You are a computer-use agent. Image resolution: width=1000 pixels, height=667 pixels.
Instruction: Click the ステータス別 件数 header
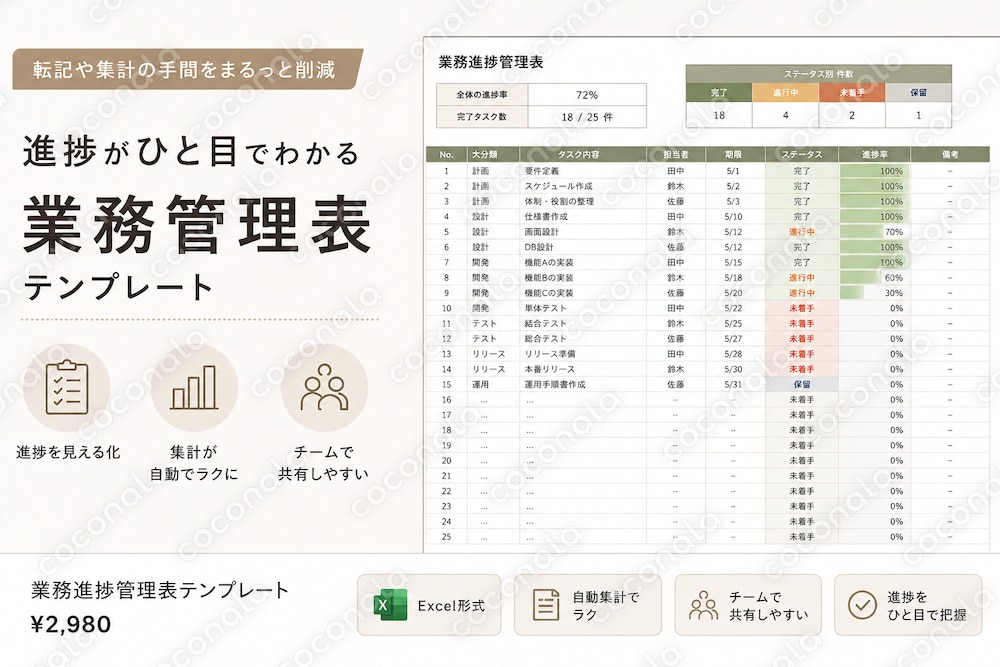tap(819, 74)
